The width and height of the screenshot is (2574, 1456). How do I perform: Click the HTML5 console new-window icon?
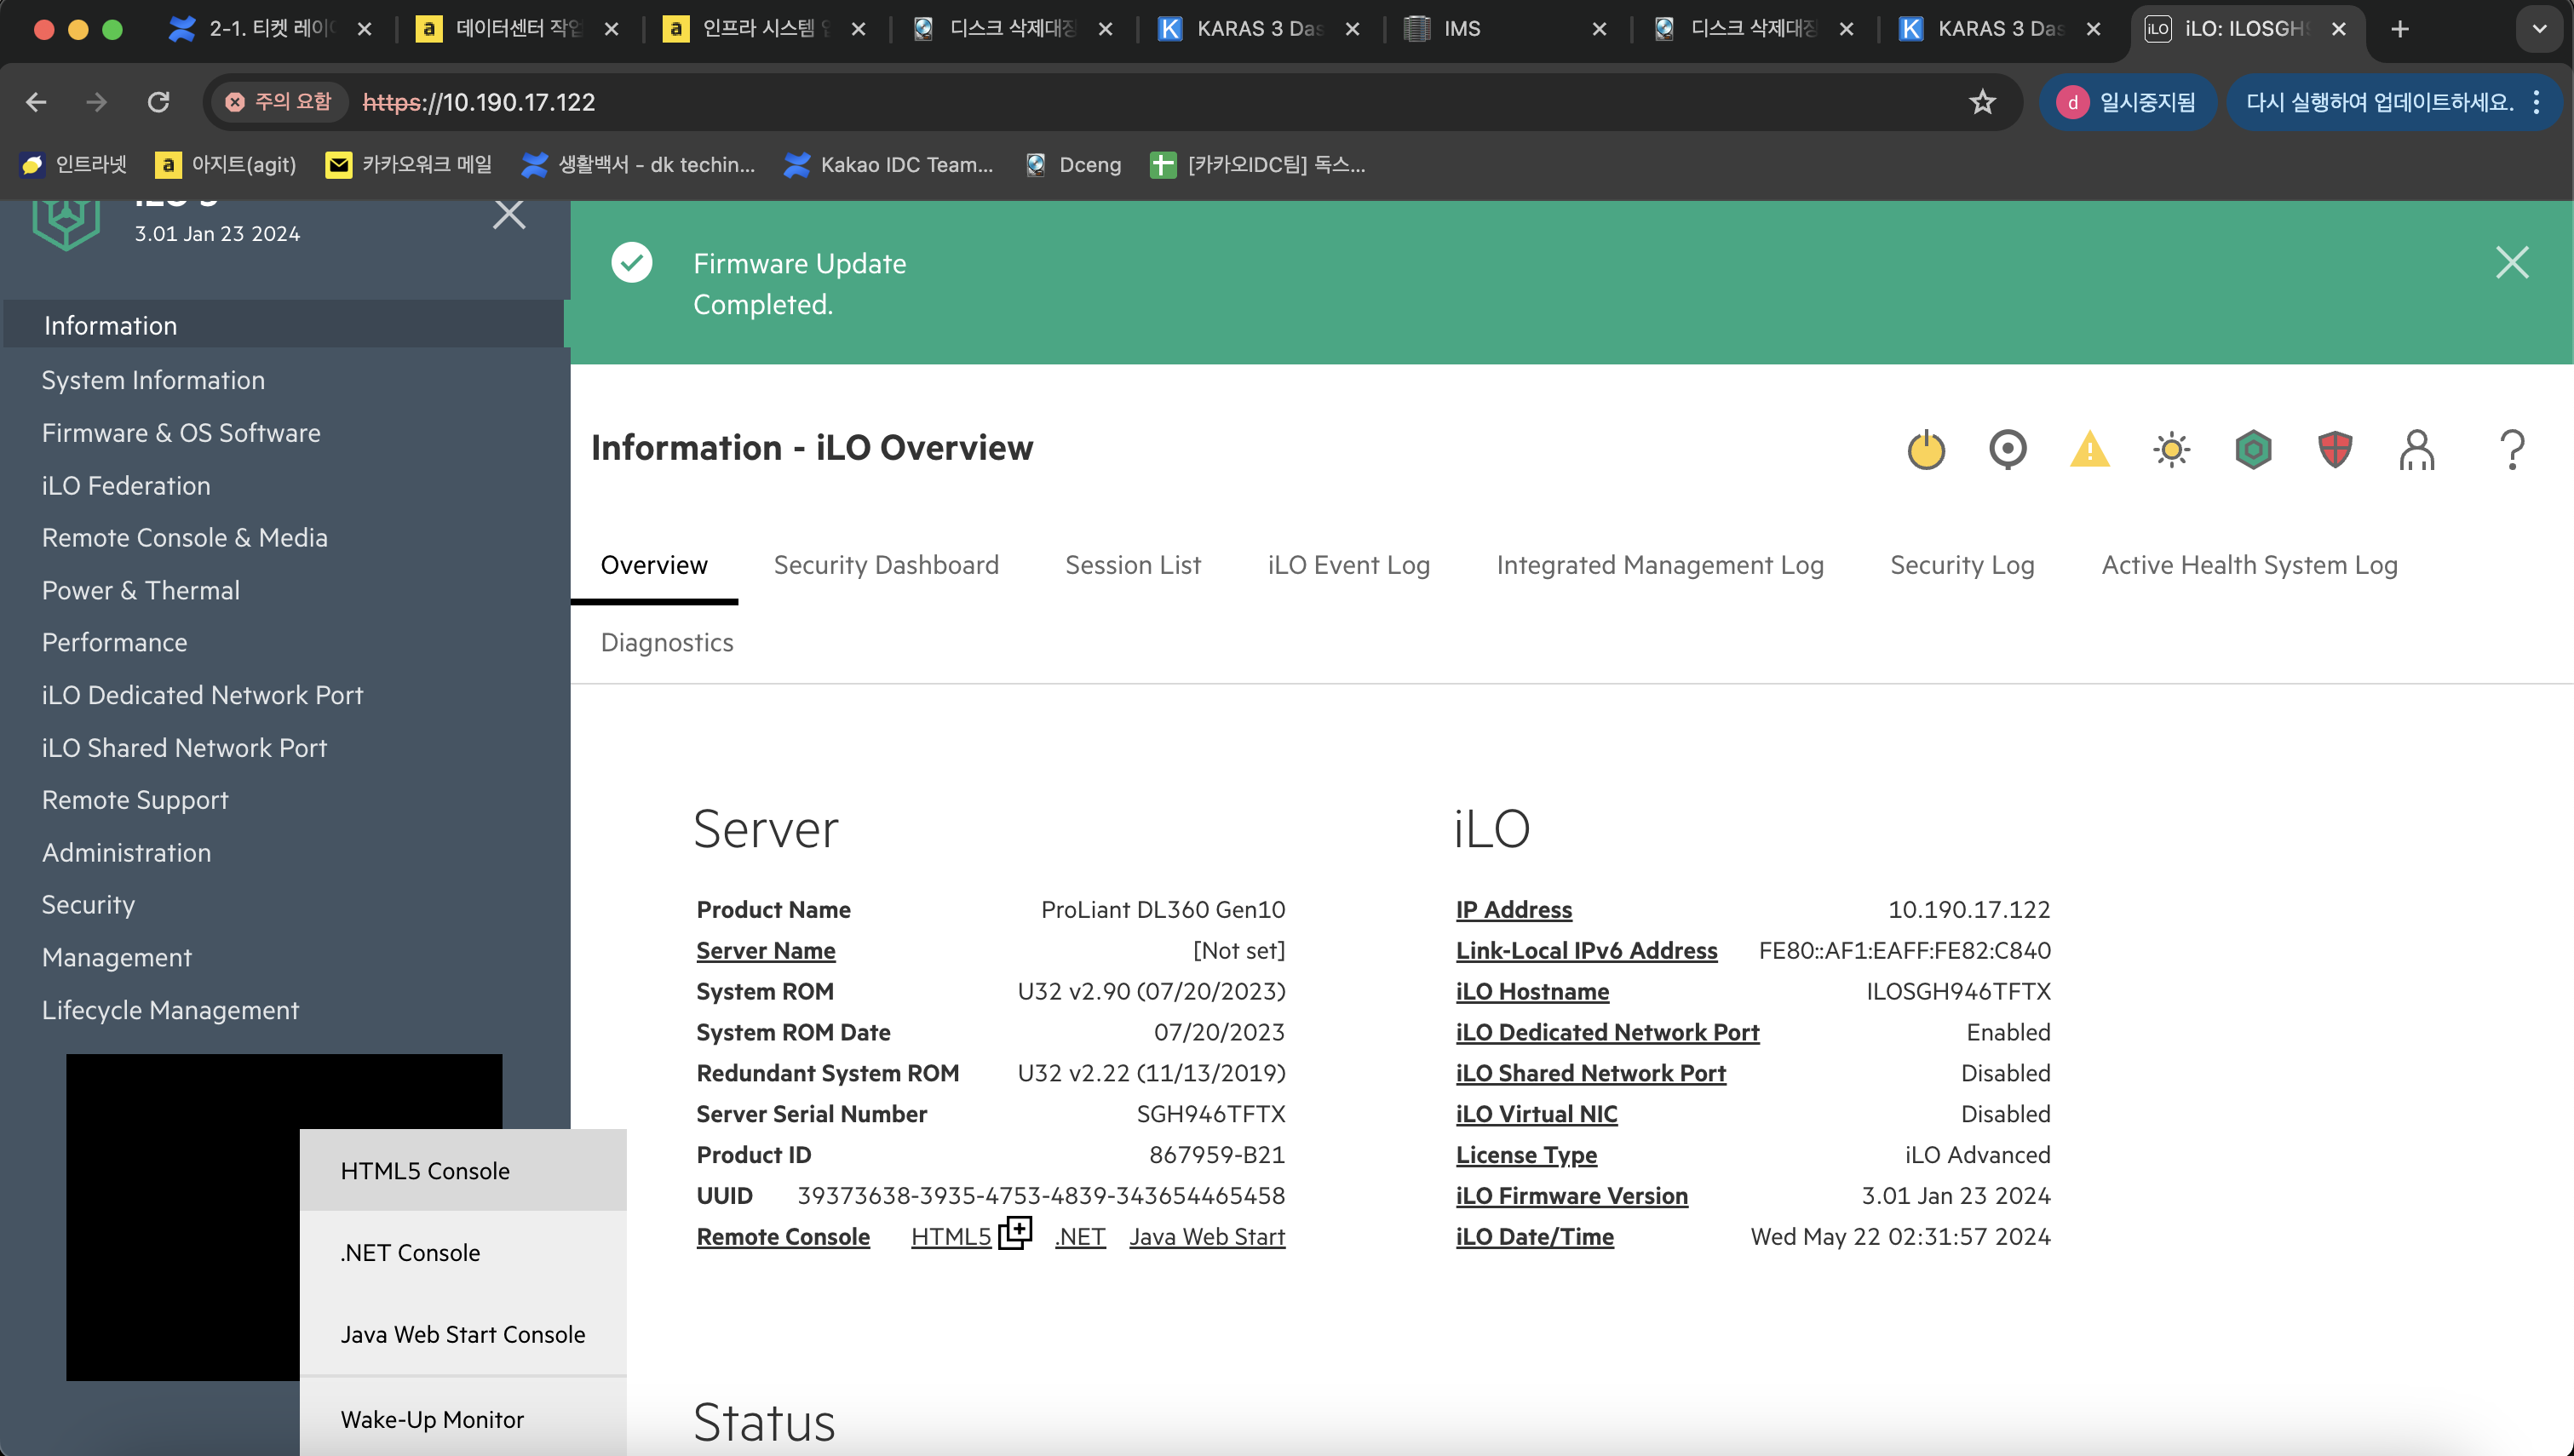click(1015, 1232)
